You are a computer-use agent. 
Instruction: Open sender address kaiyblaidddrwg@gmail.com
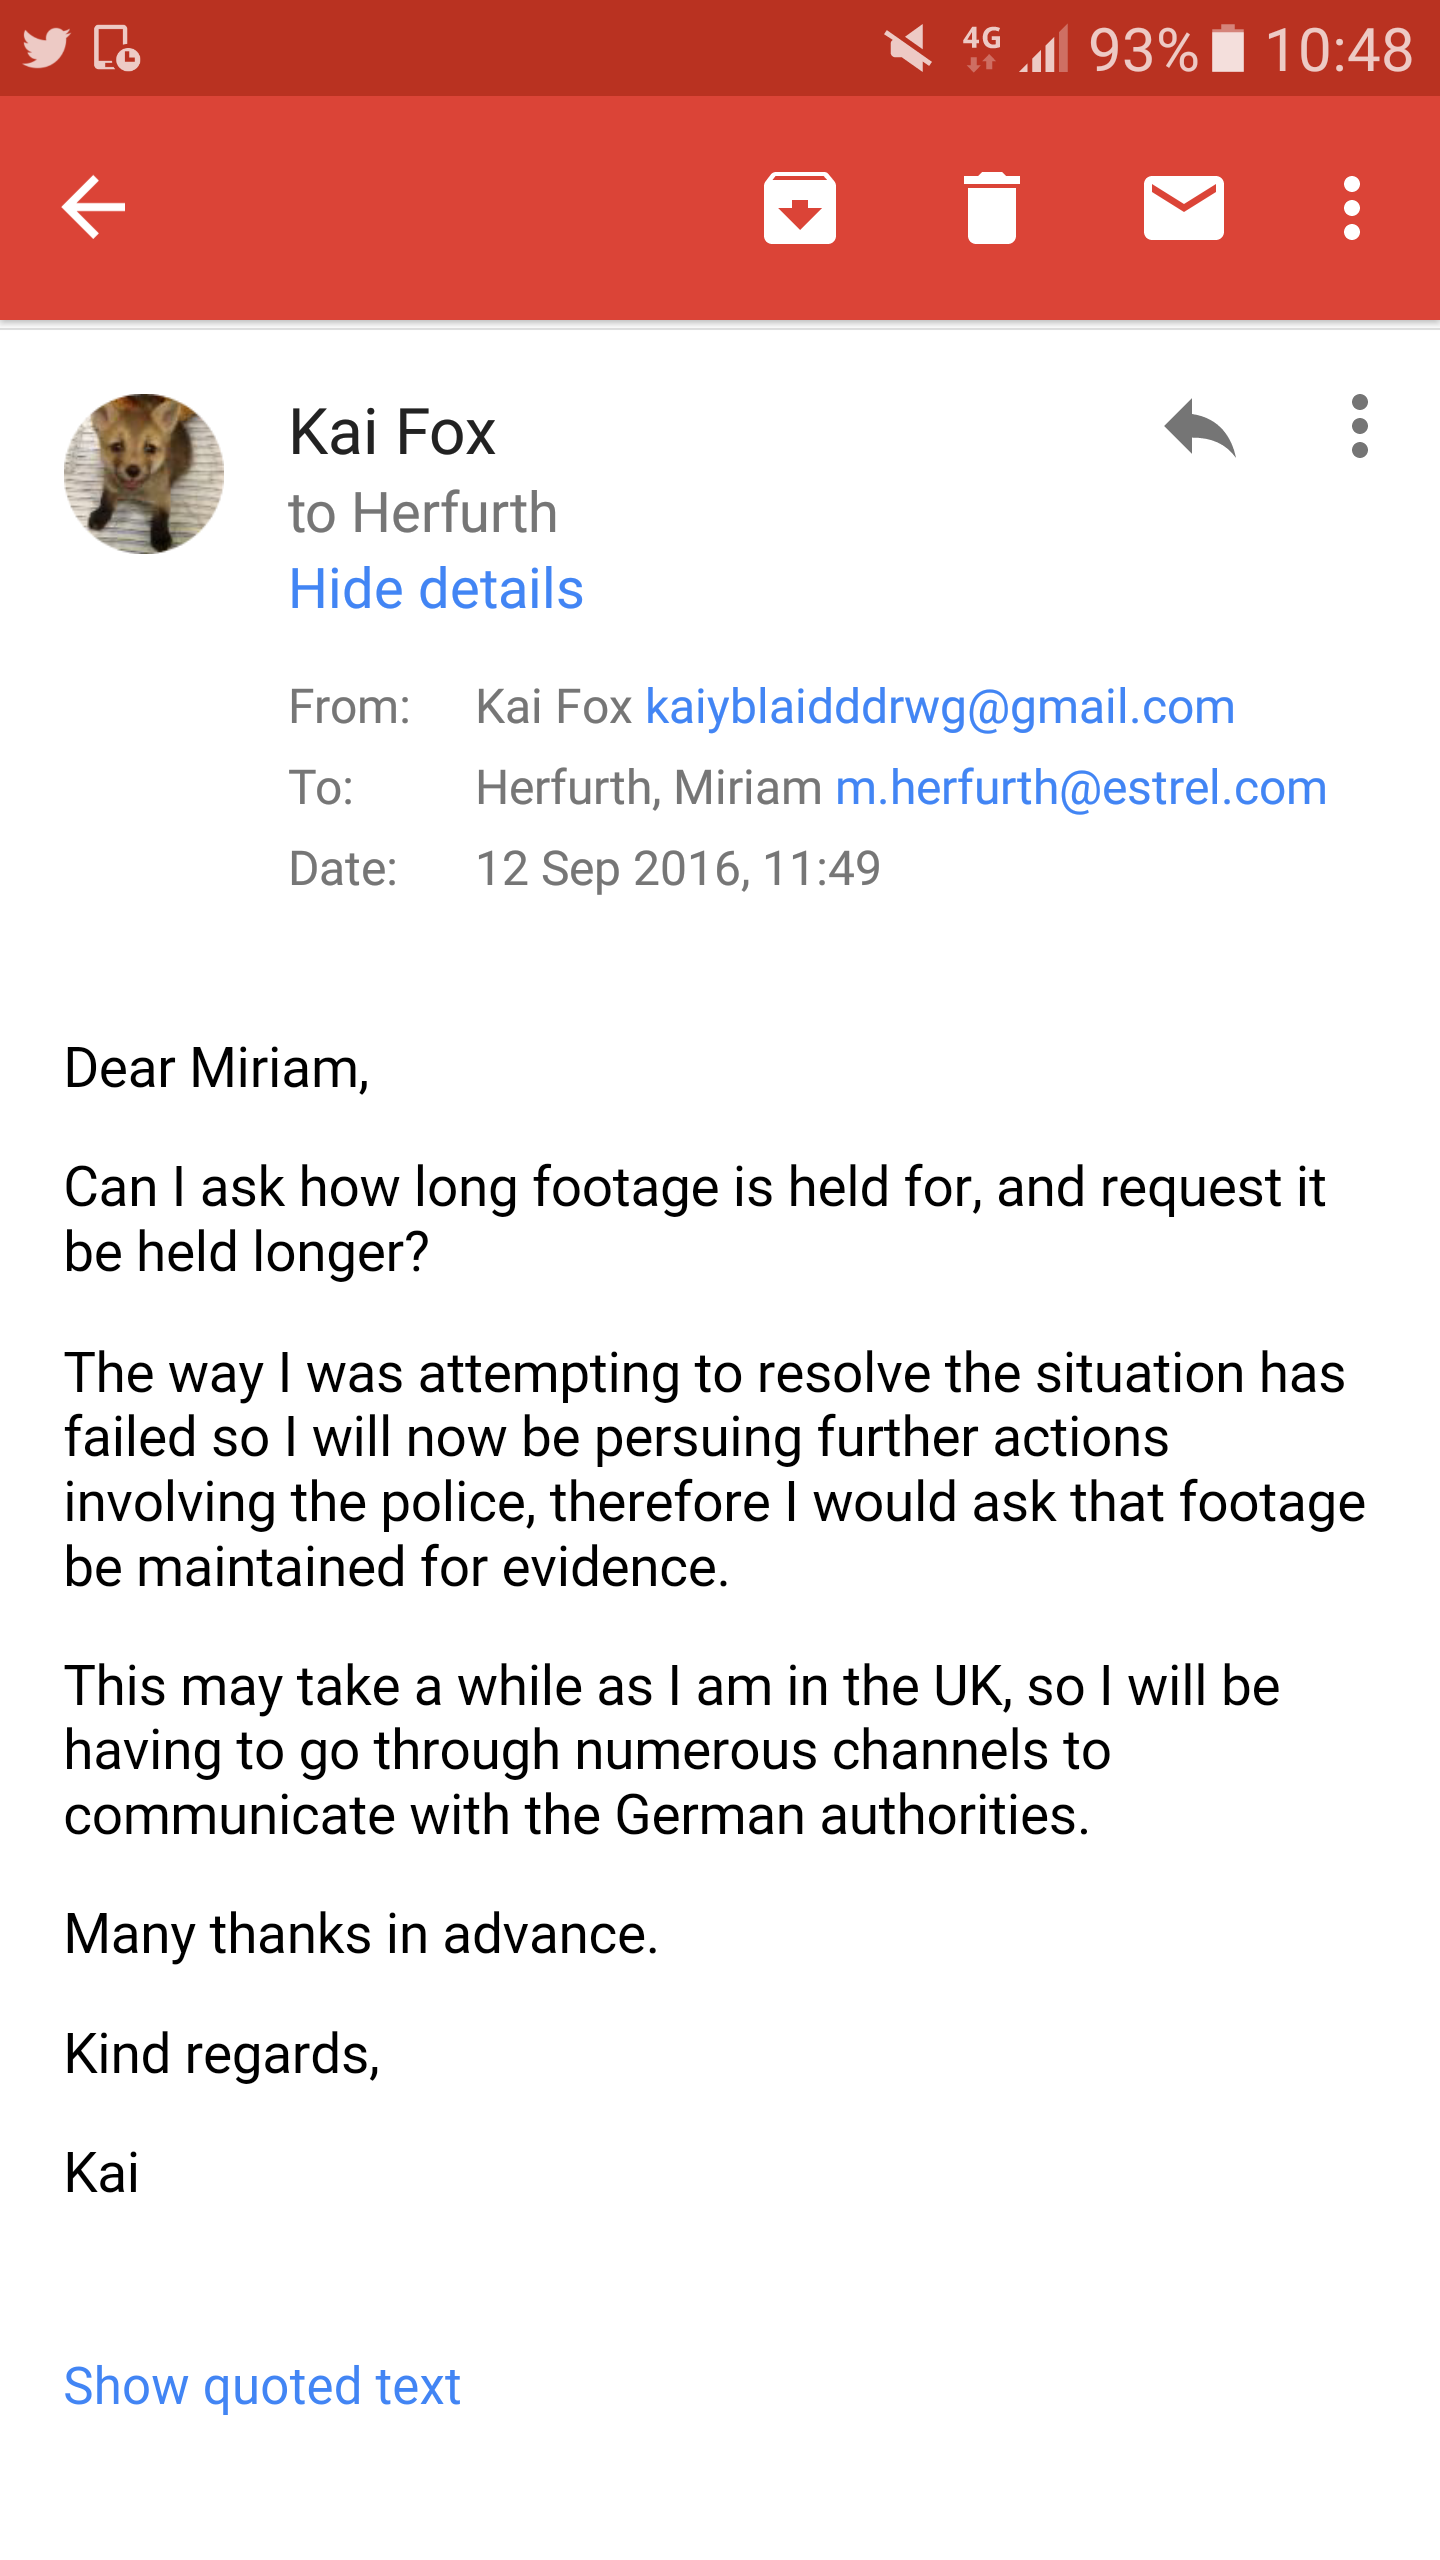tap(940, 707)
